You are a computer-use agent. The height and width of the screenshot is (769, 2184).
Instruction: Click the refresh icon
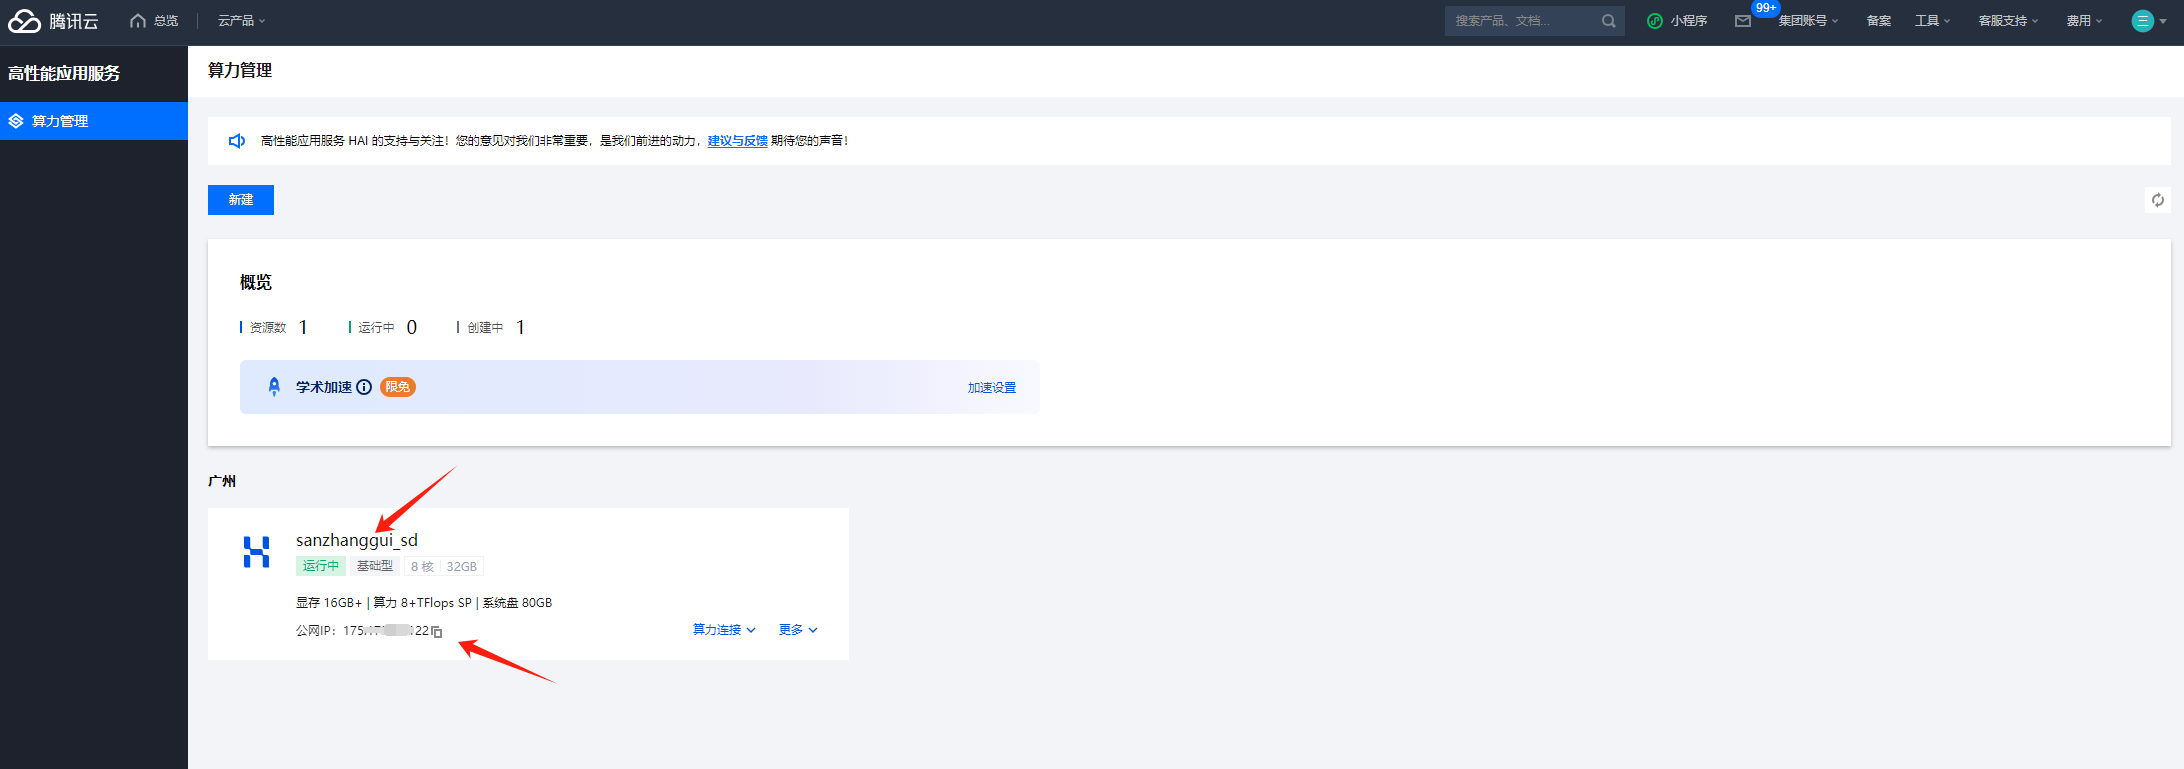2158,200
